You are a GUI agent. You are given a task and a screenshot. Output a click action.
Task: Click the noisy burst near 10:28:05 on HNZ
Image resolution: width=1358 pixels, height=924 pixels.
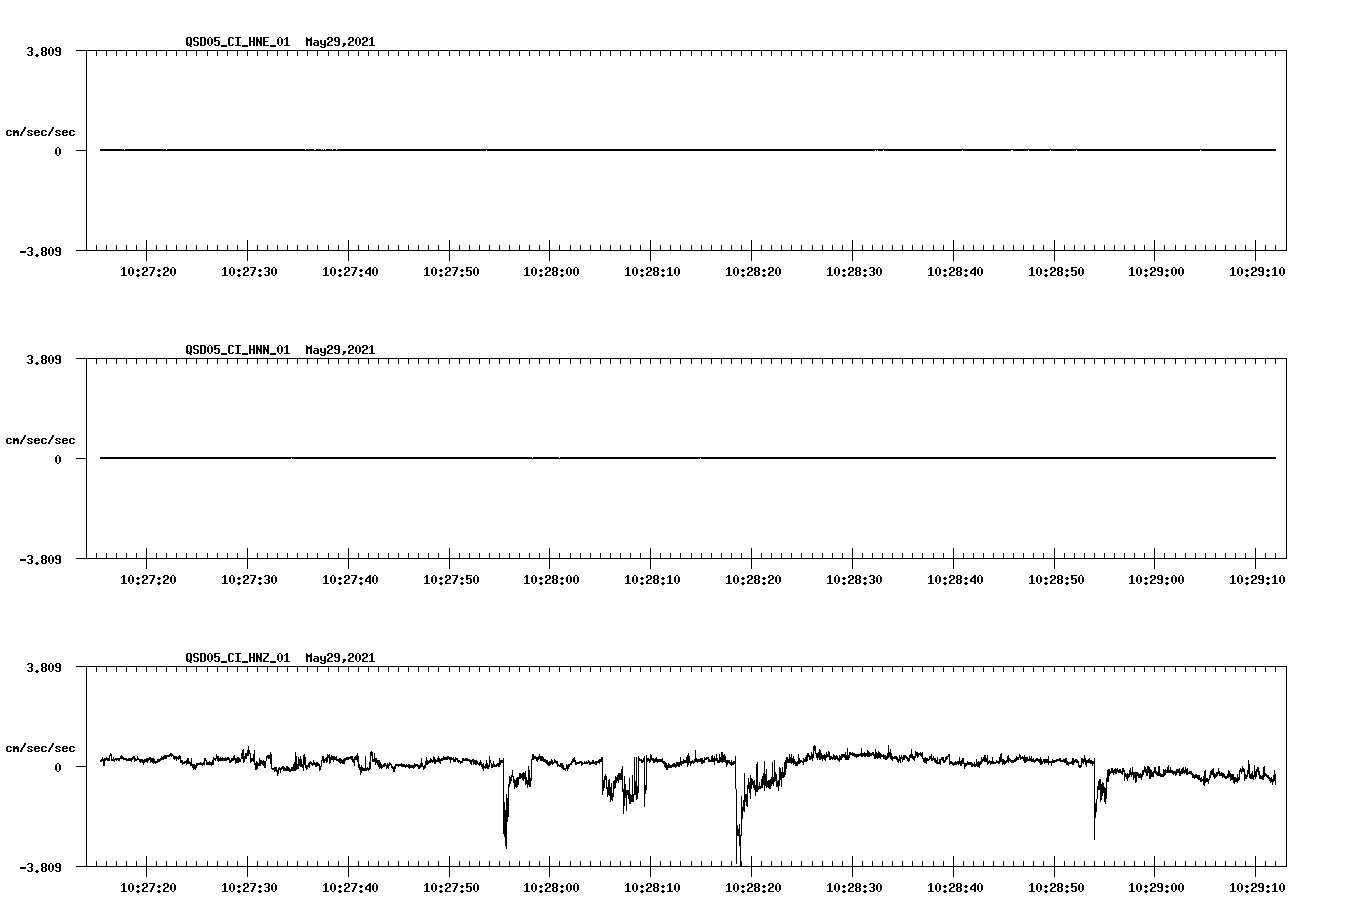pyautogui.click(x=625, y=790)
